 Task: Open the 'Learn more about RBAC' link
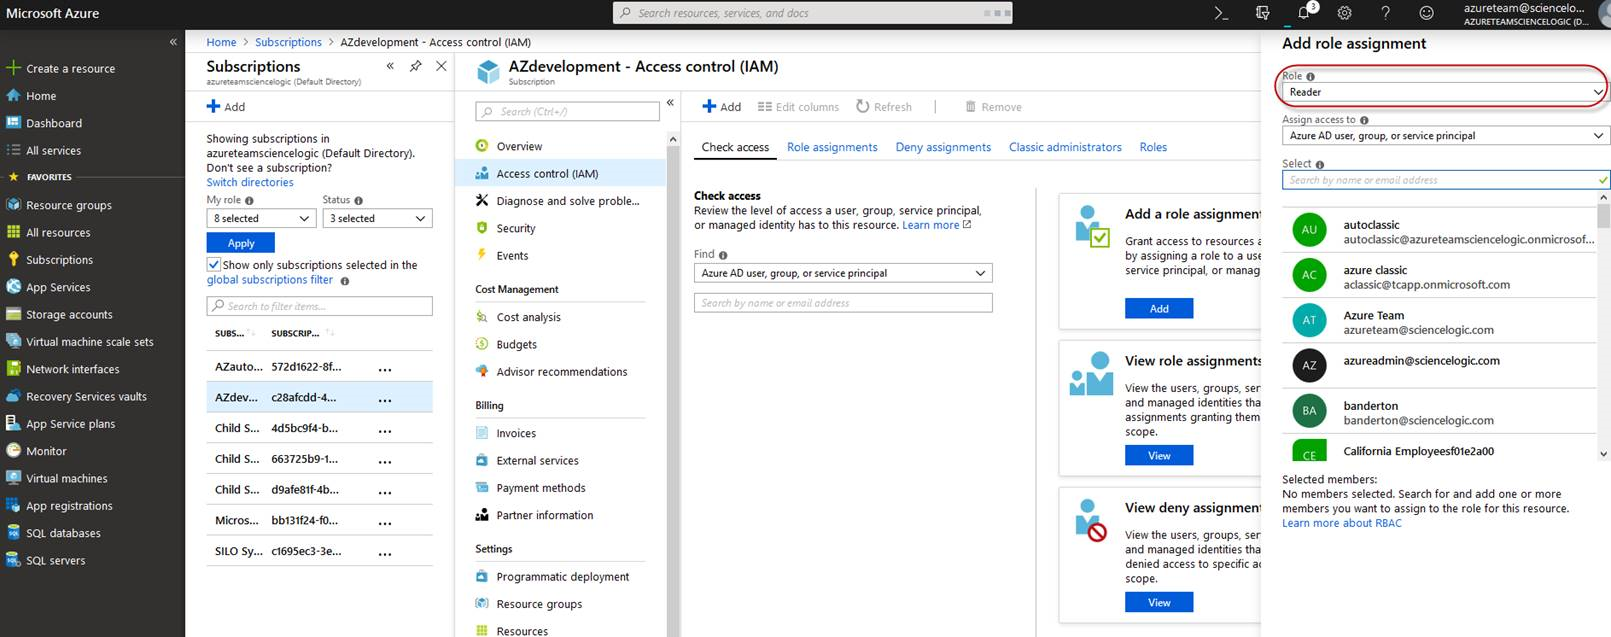1341,523
